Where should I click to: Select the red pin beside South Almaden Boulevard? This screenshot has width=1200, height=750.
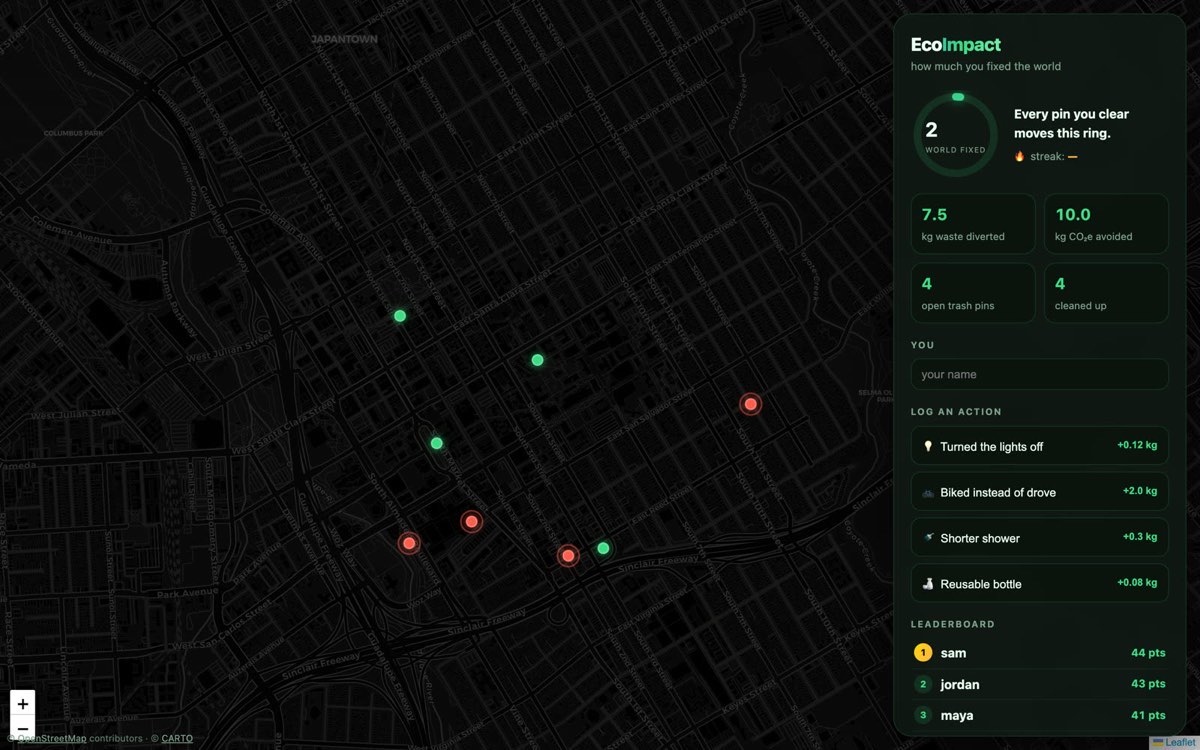pos(409,543)
